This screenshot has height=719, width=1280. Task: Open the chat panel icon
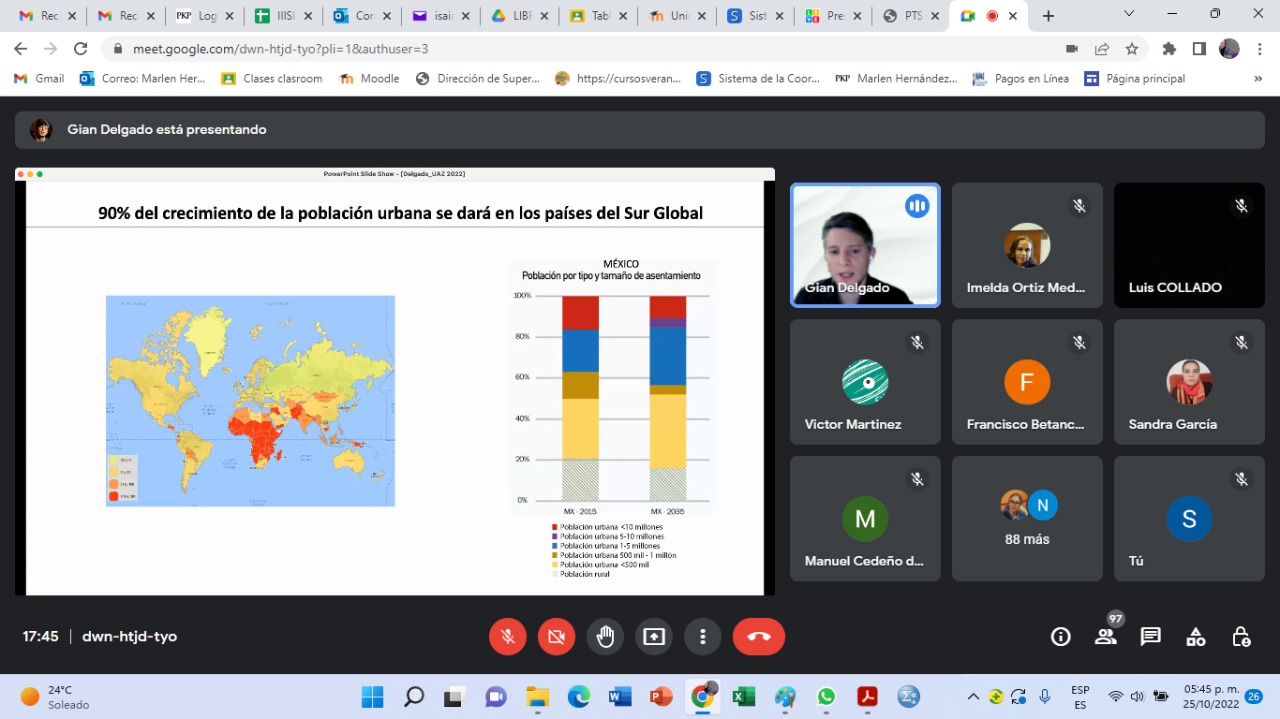pyautogui.click(x=1150, y=637)
